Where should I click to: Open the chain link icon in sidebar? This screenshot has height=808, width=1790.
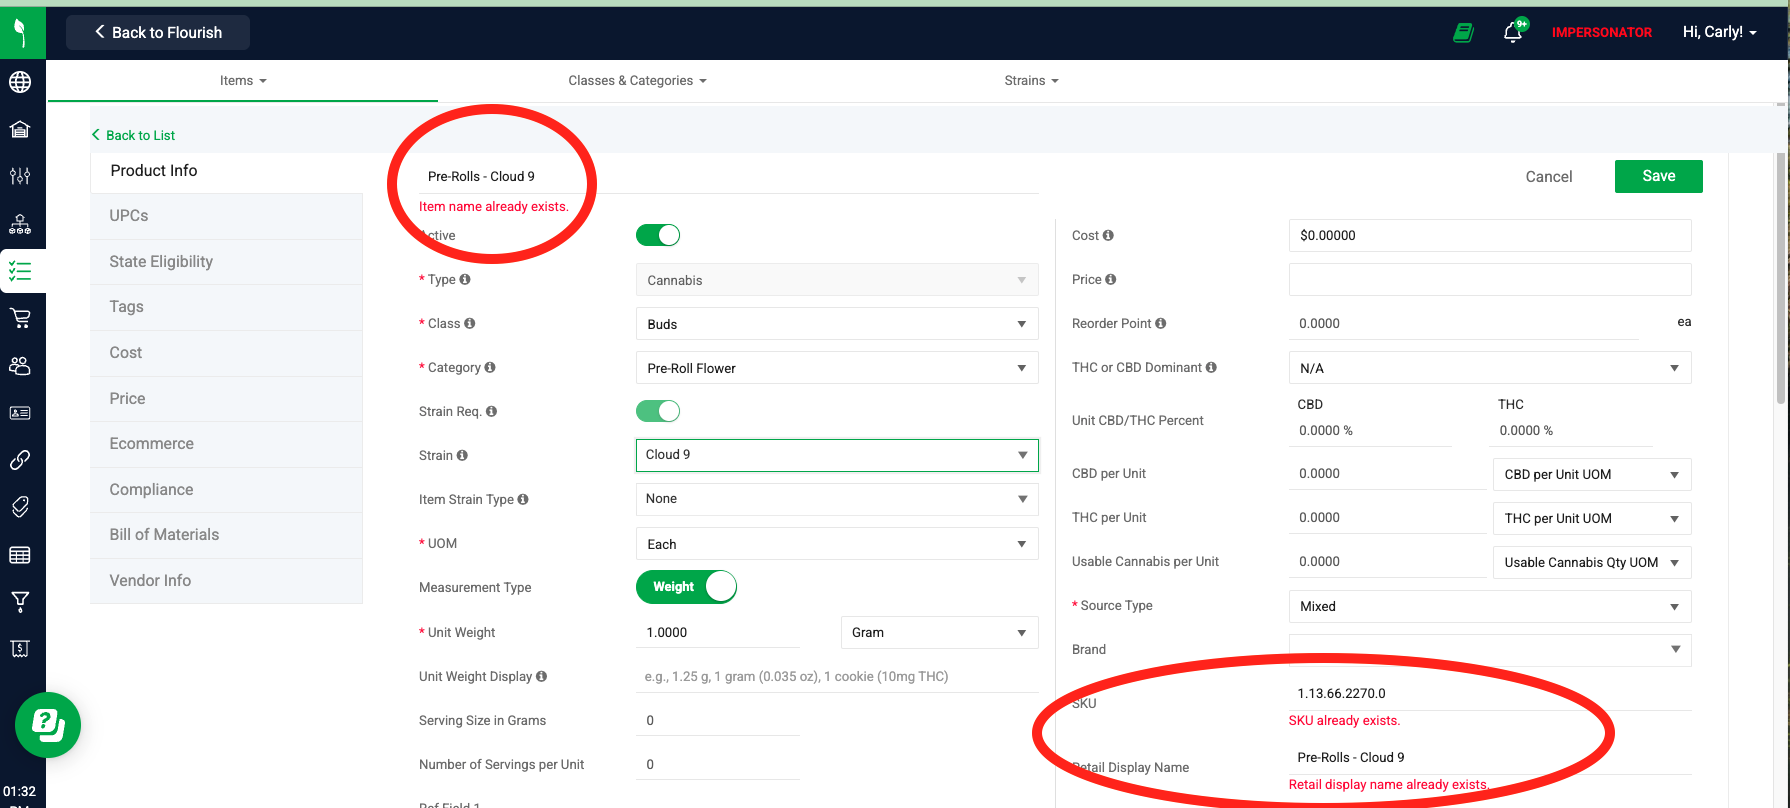pyautogui.click(x=20, y=460)
